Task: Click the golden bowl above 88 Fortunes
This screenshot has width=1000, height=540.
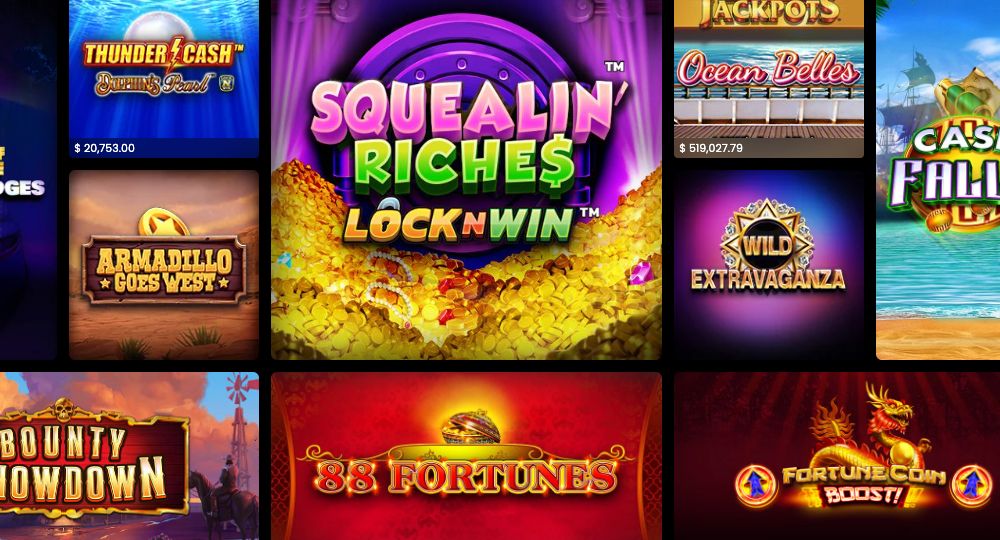Action: (471, 428)
